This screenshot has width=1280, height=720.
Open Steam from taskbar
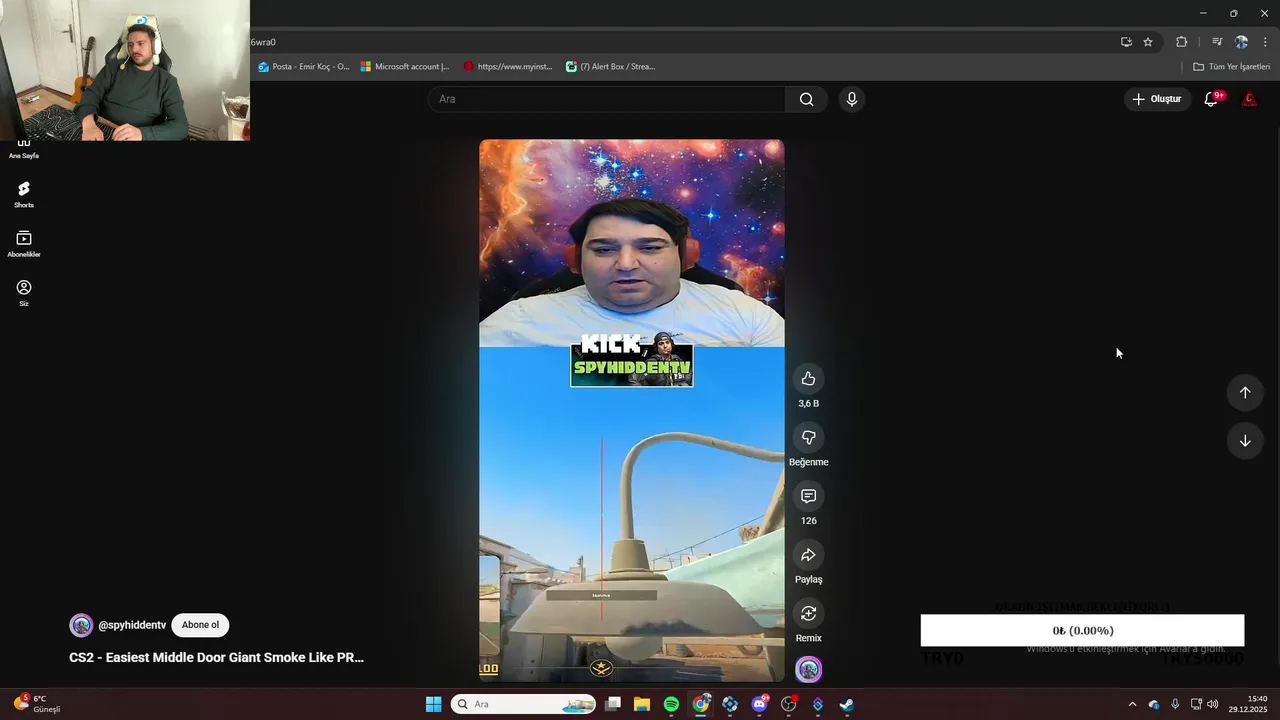[846, 704]
